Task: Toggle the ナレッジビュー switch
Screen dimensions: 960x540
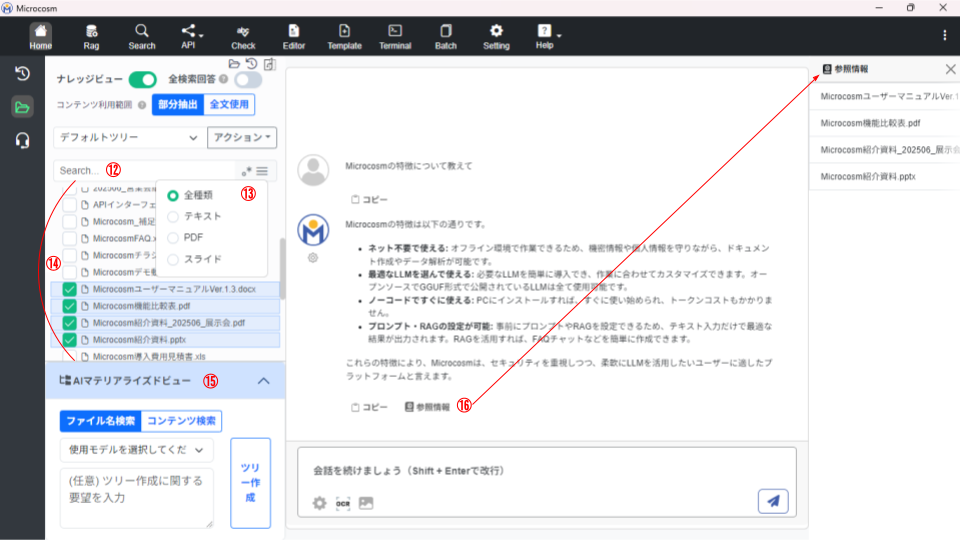Action: click(142, 80)
